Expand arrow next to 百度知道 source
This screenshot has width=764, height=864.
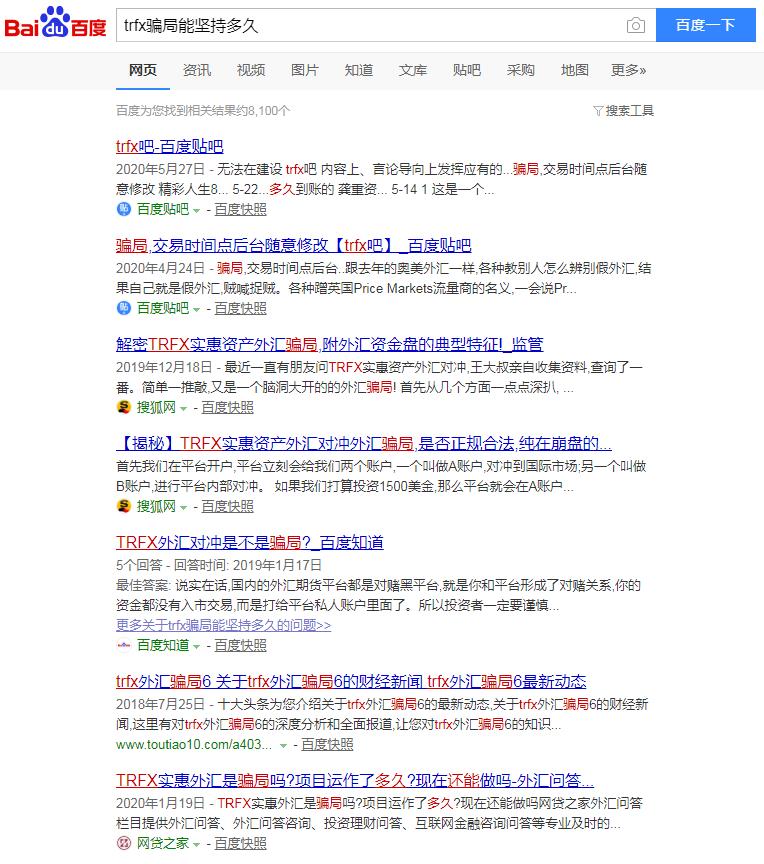[197, 646]
